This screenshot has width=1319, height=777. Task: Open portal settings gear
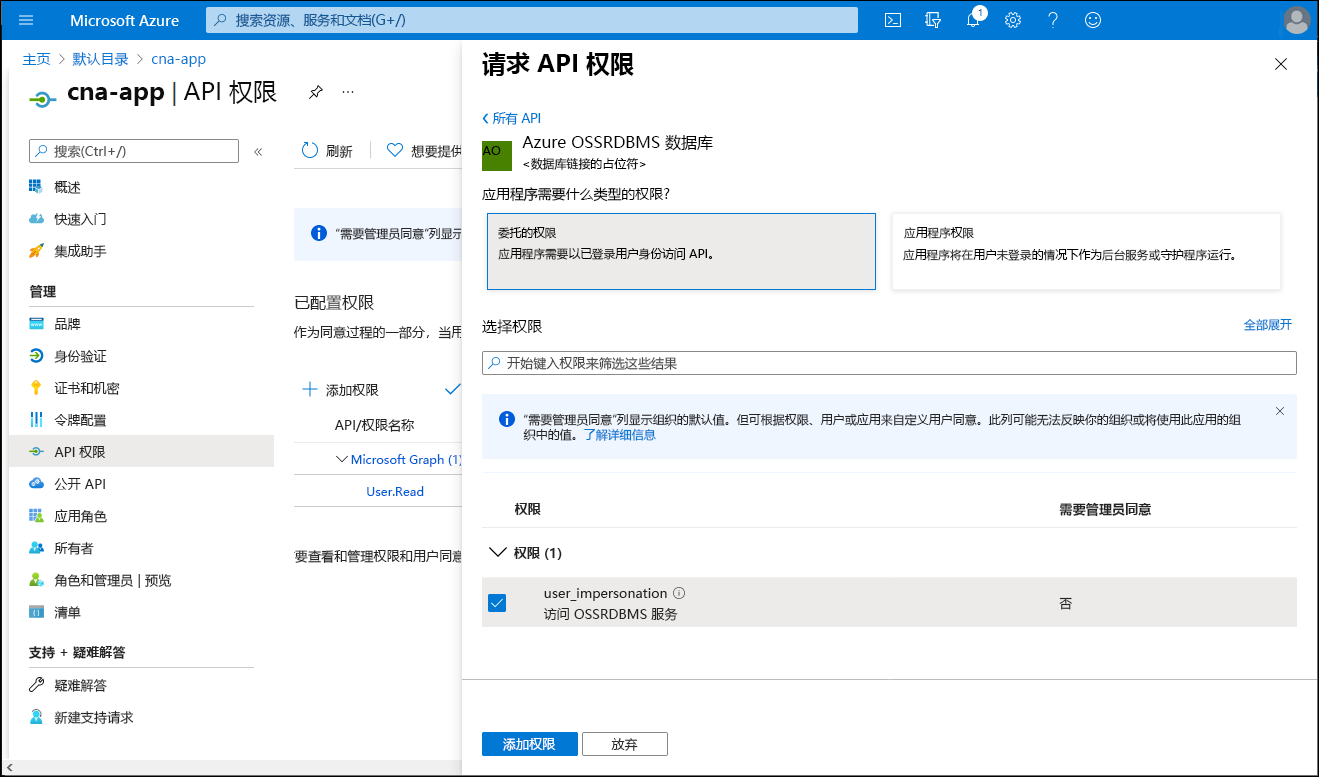[1013, 20]
